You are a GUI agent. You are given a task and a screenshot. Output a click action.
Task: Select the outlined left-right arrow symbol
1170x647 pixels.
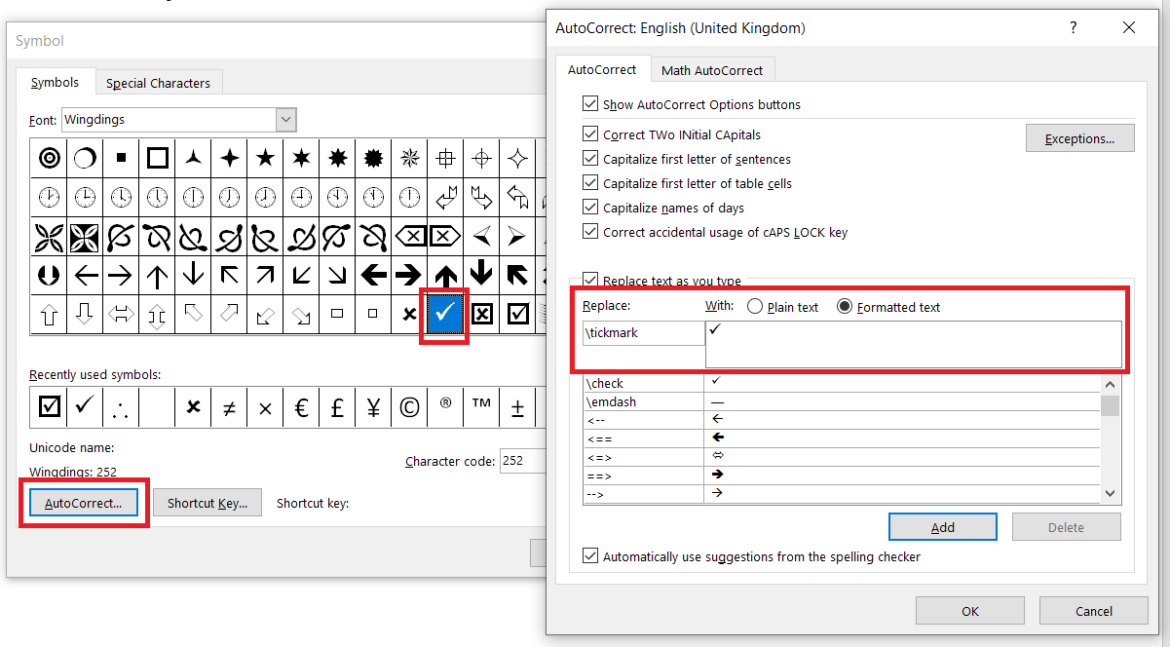click(x=121, y=314)
